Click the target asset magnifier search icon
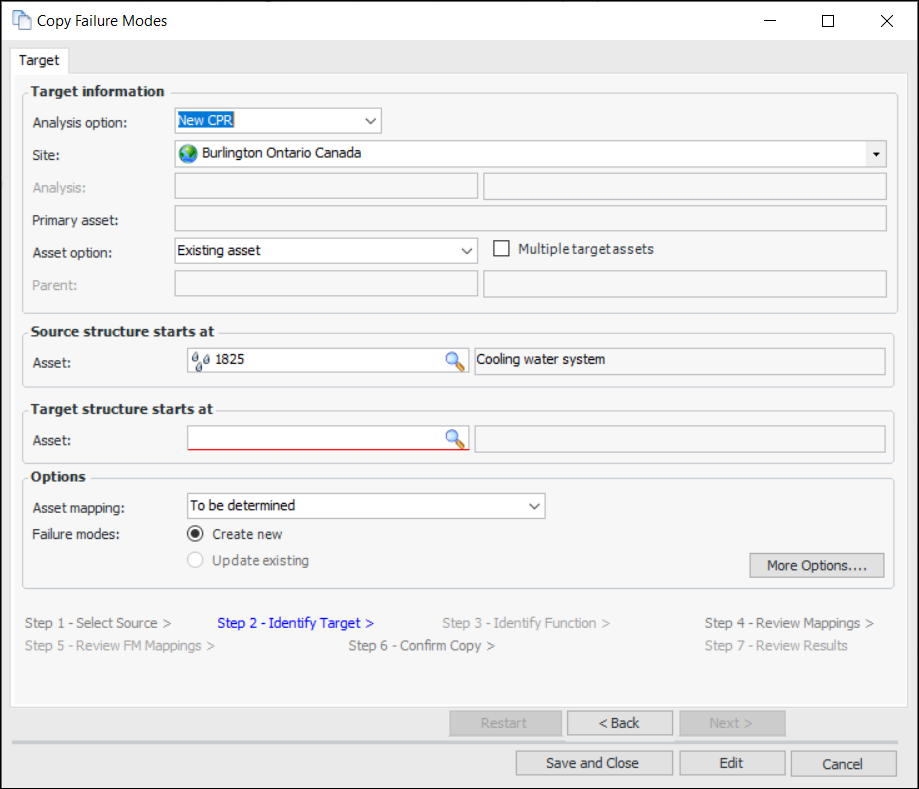Screen dimensions: 919x789 tap(455, 438)
